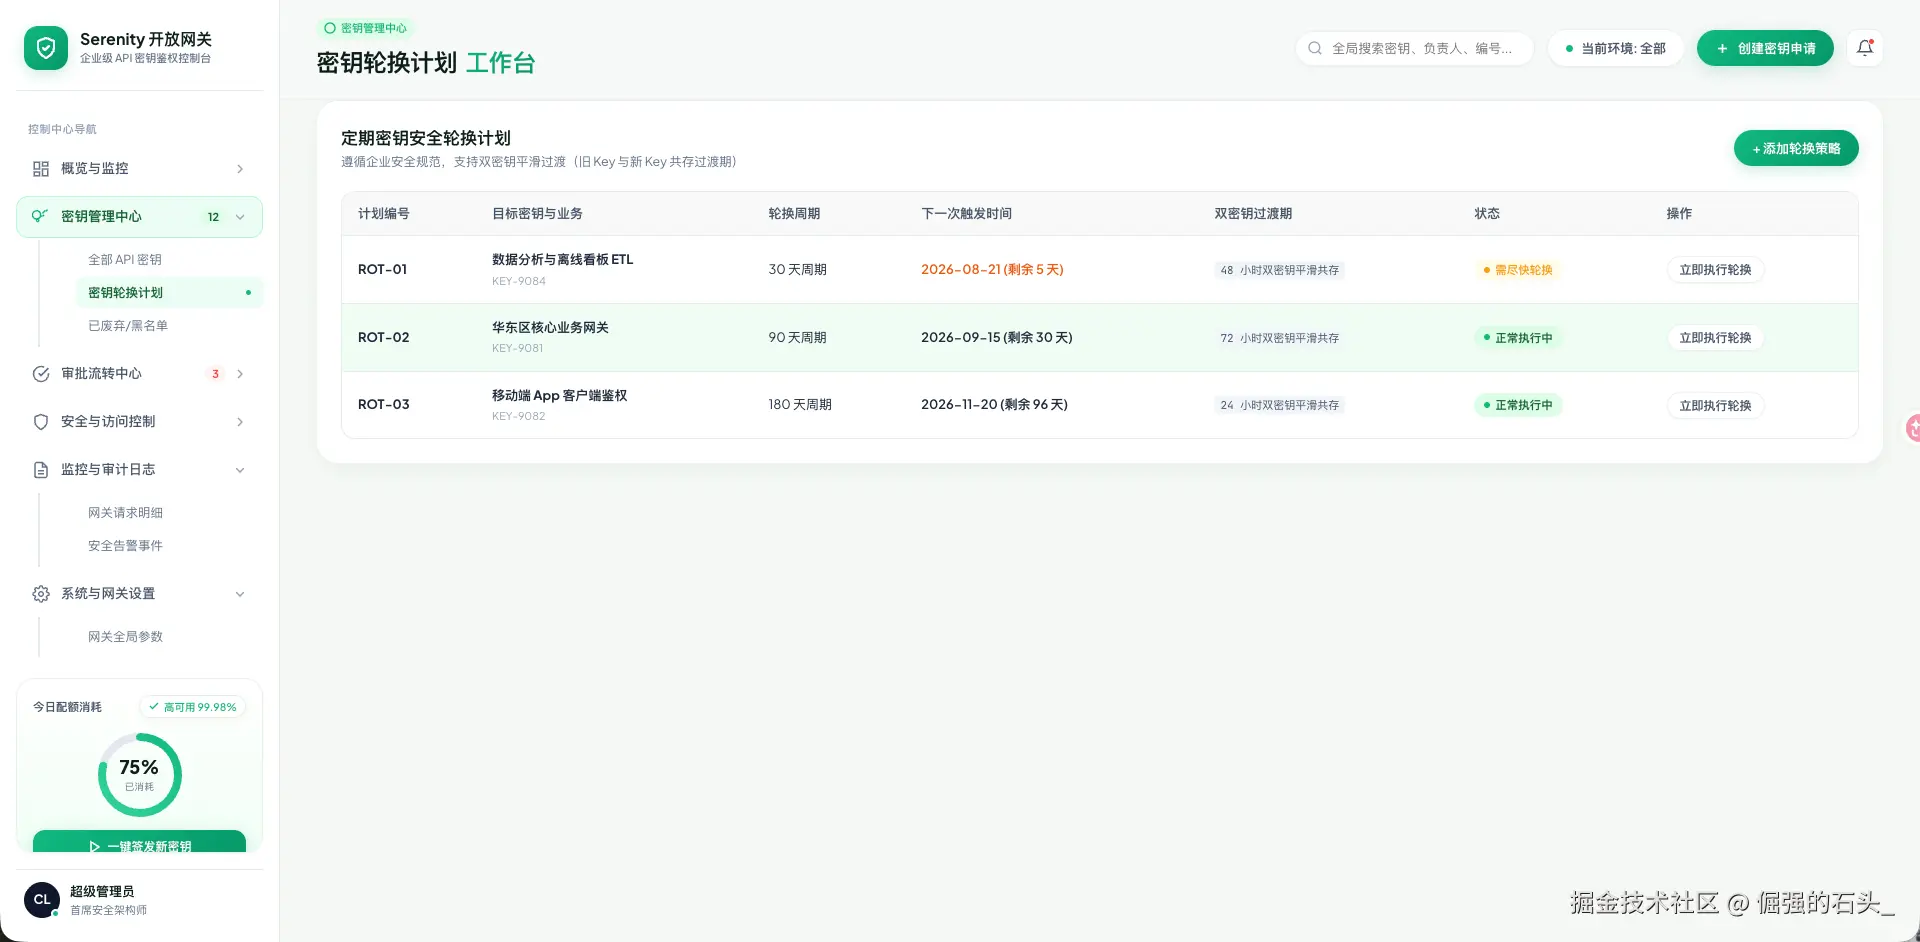Collapse the 监控与审计日志 chevron
Image resolution: width=1920 pixels, height=942 pixels.
tap(240, 470)
